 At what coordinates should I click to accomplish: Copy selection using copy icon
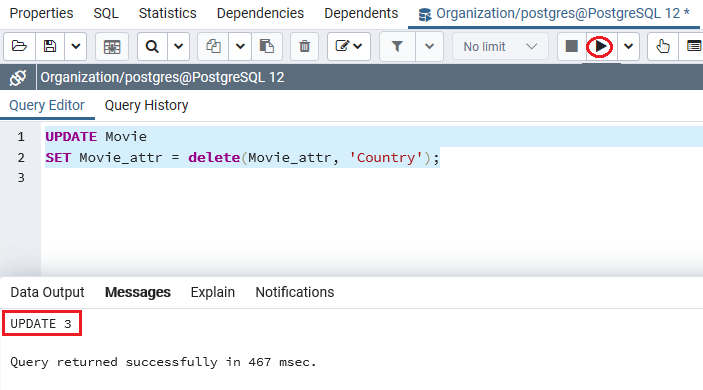(213, 46)
